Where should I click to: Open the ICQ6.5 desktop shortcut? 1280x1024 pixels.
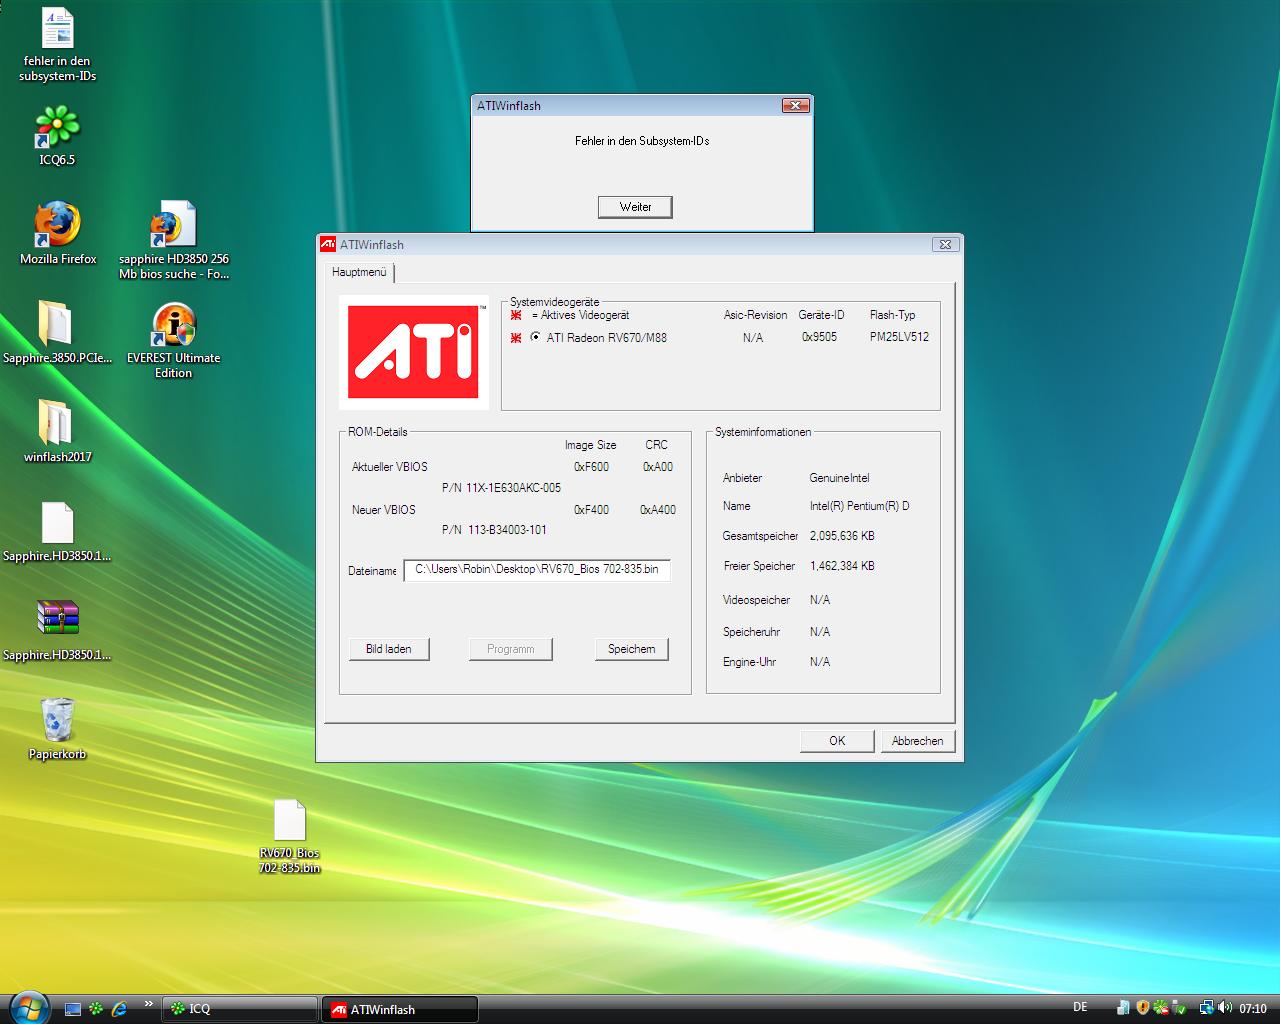(x=57, y=134)
